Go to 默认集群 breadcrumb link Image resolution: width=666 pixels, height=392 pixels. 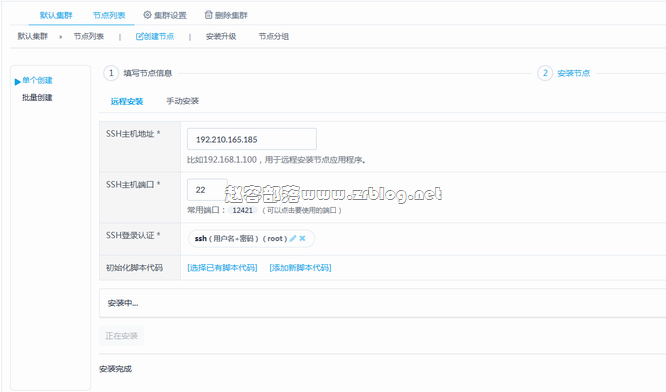[33, 37]
